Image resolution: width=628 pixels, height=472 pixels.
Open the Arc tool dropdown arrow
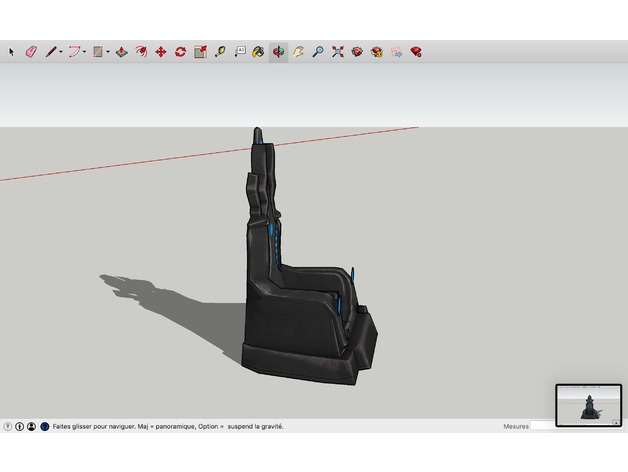click(x=85, y=51)
